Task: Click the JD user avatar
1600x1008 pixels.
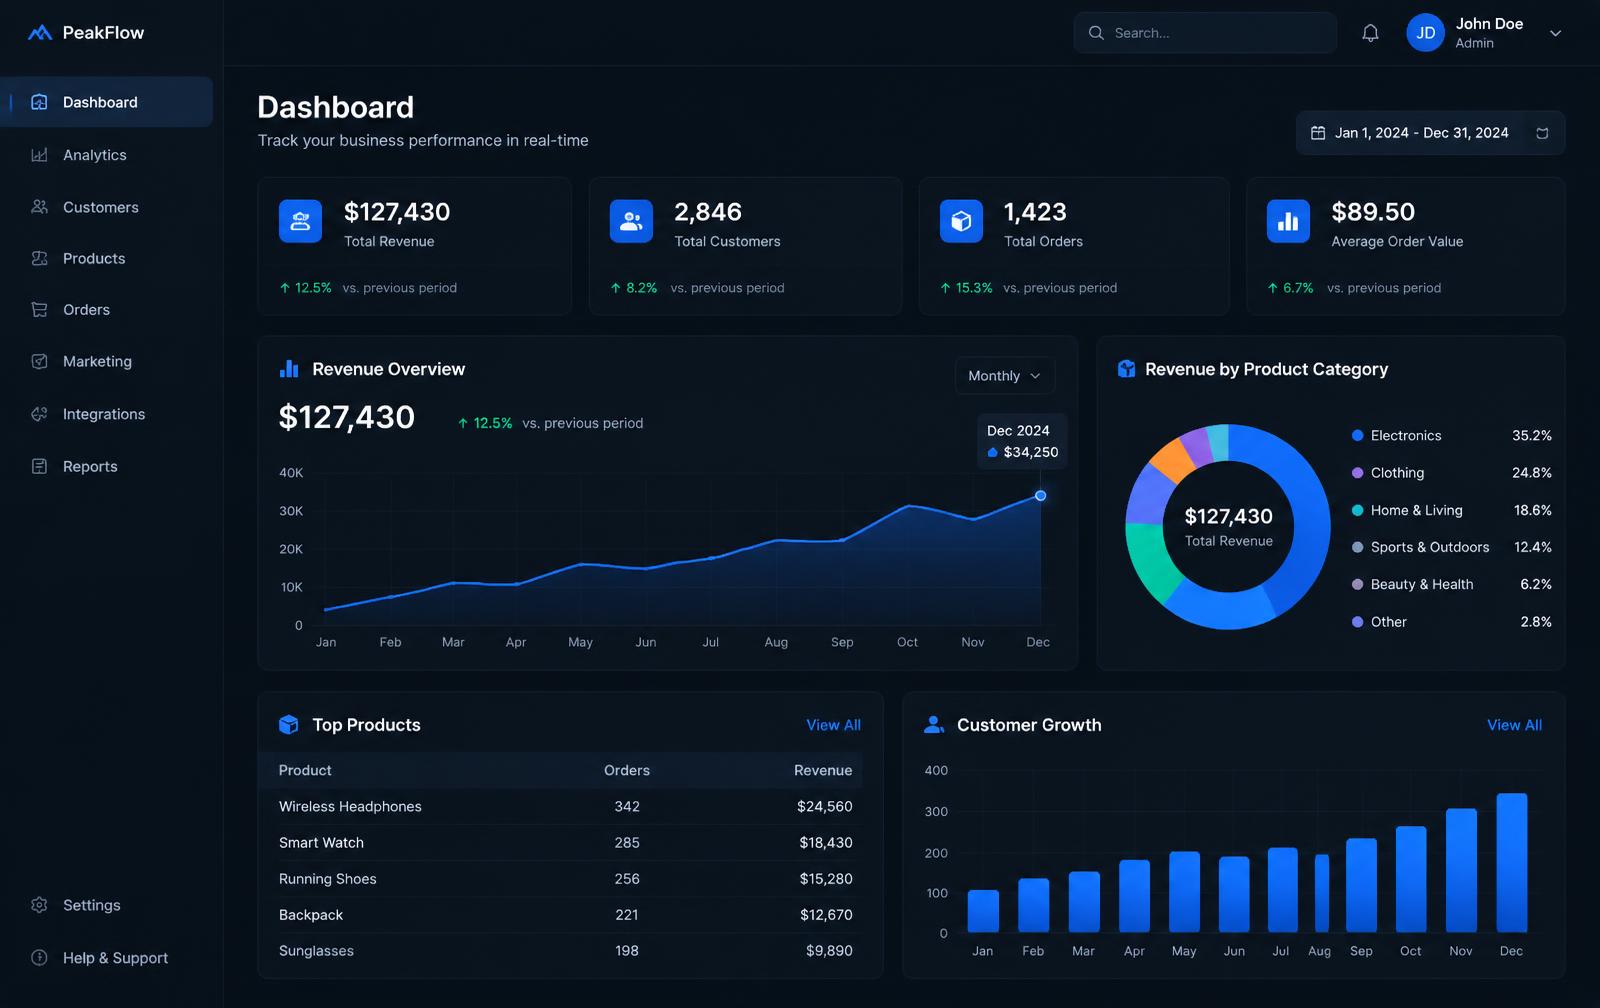Action: (1425, 33)
